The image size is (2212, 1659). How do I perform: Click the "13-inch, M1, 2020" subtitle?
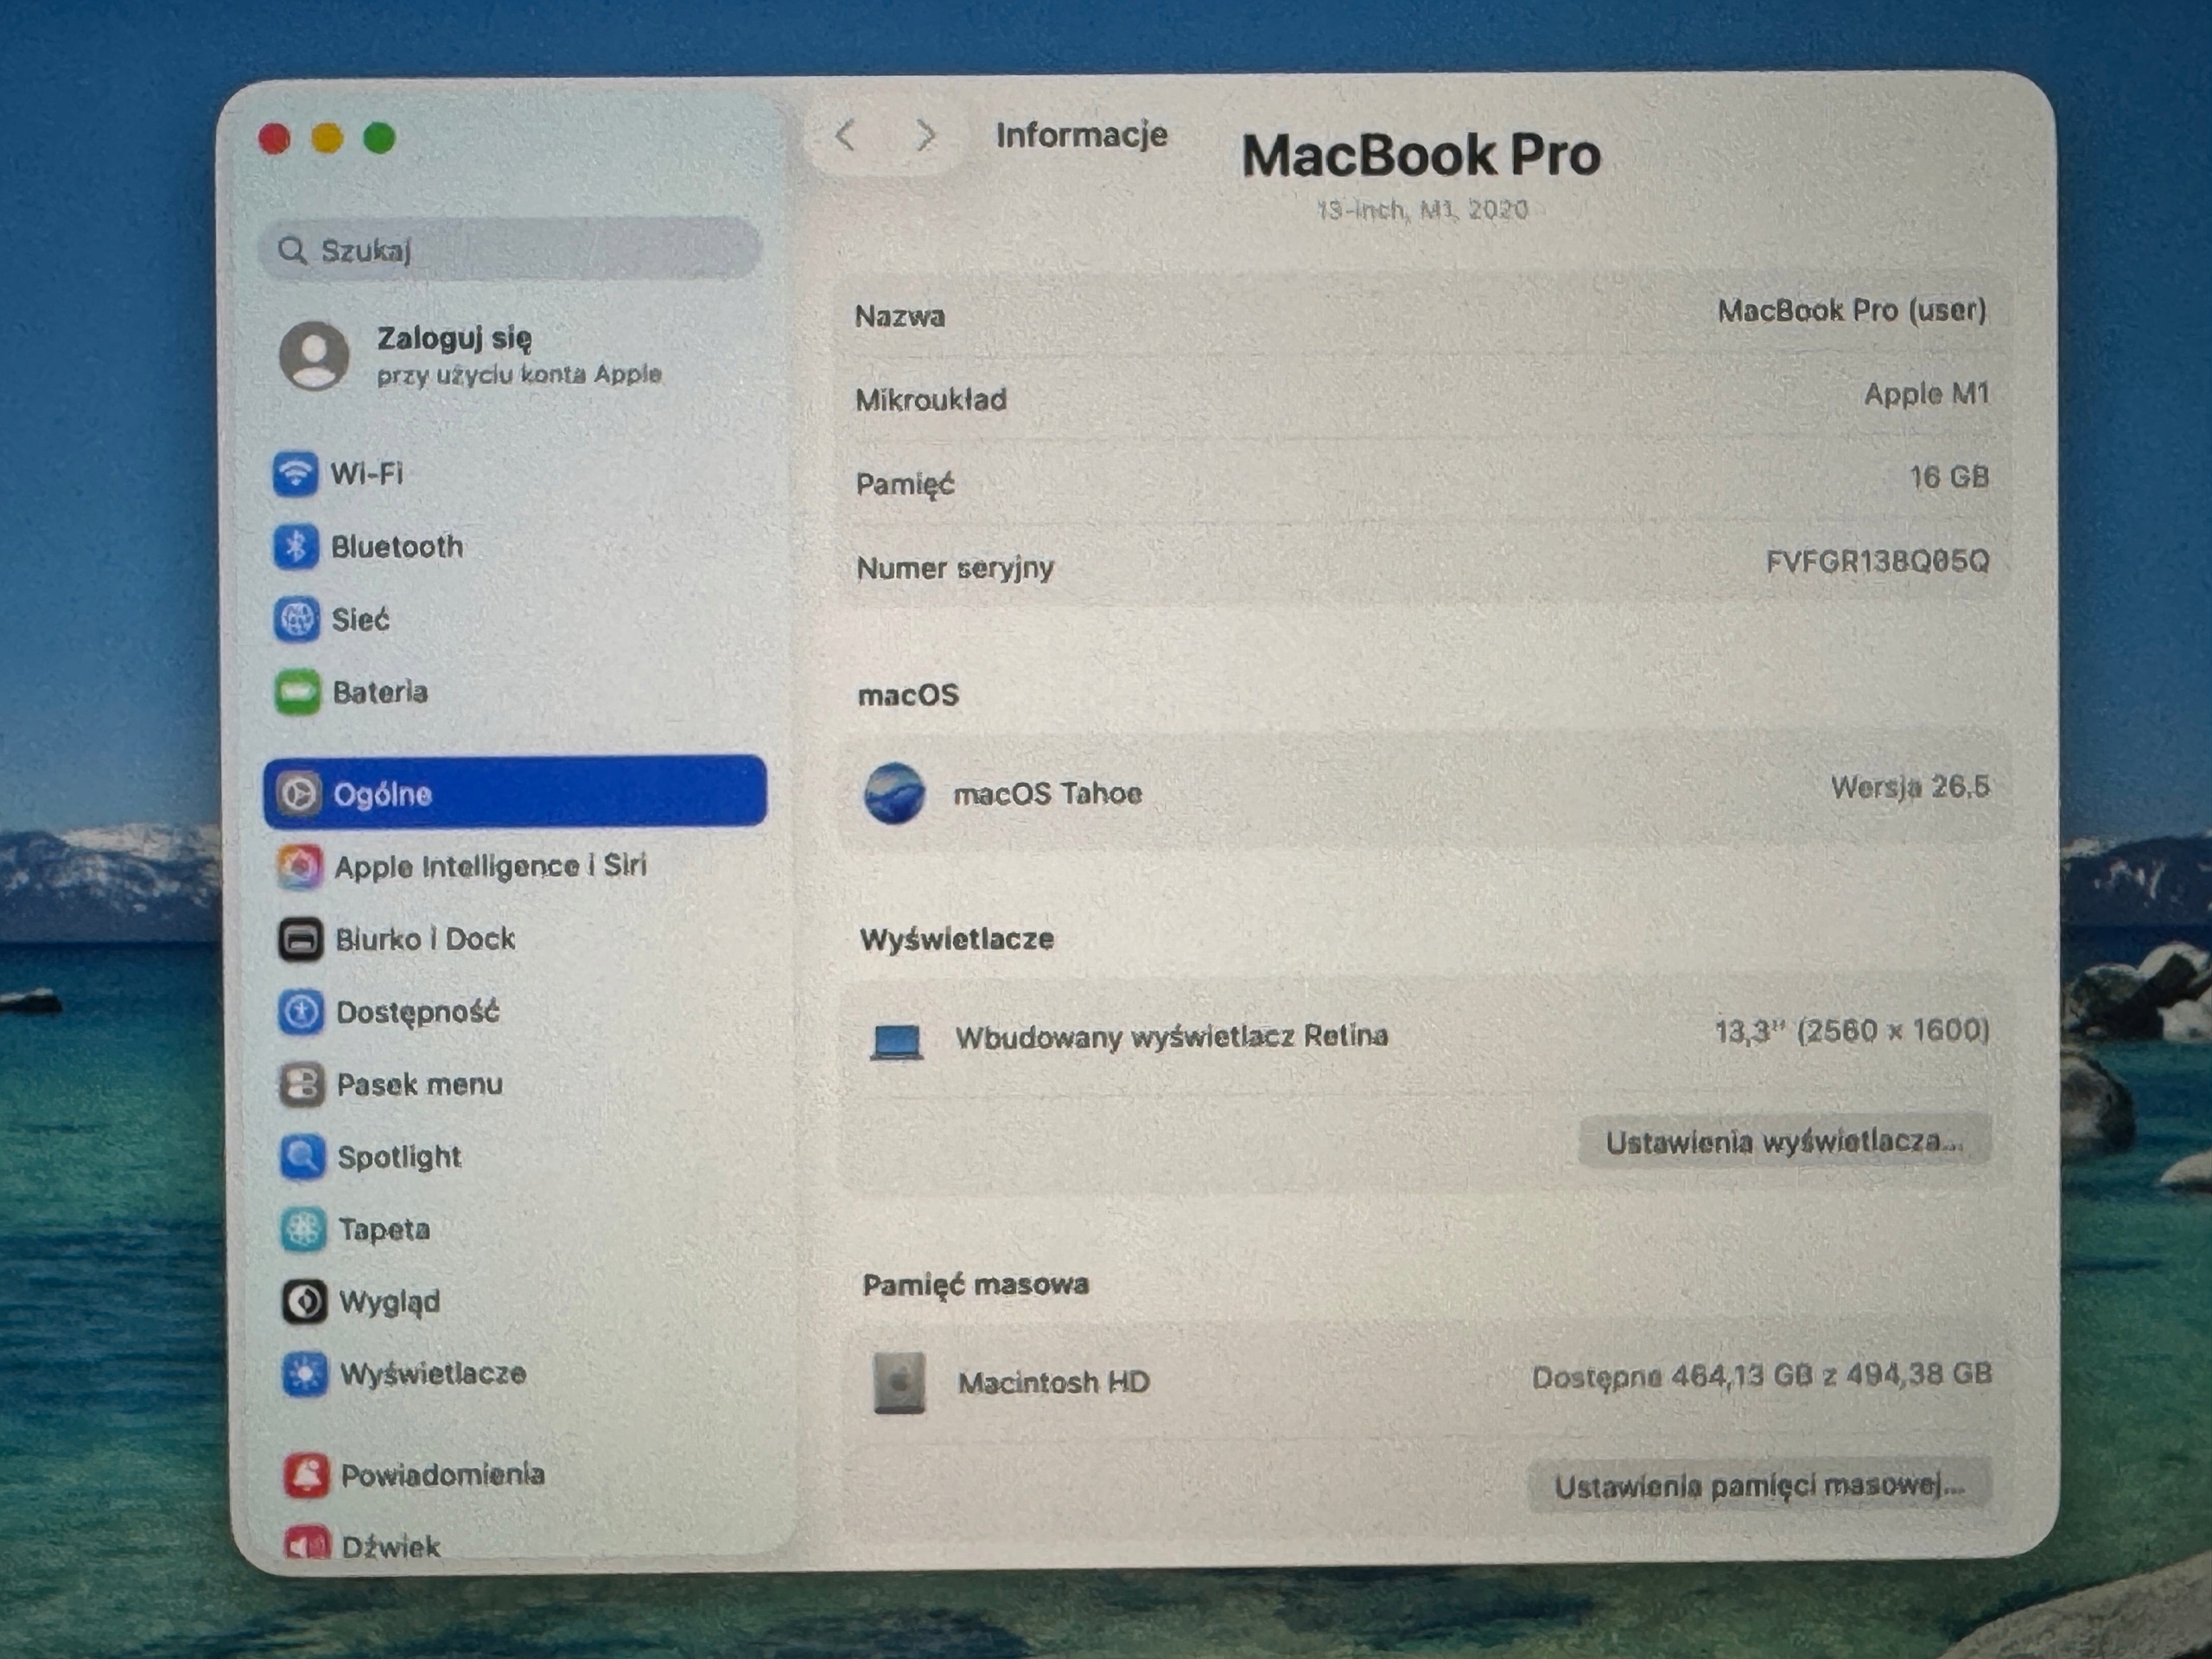point(1422,210)
